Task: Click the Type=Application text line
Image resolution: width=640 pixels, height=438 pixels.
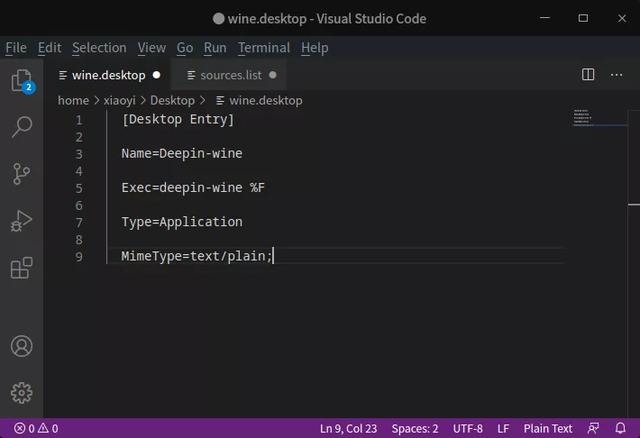Action: point(182,222)
